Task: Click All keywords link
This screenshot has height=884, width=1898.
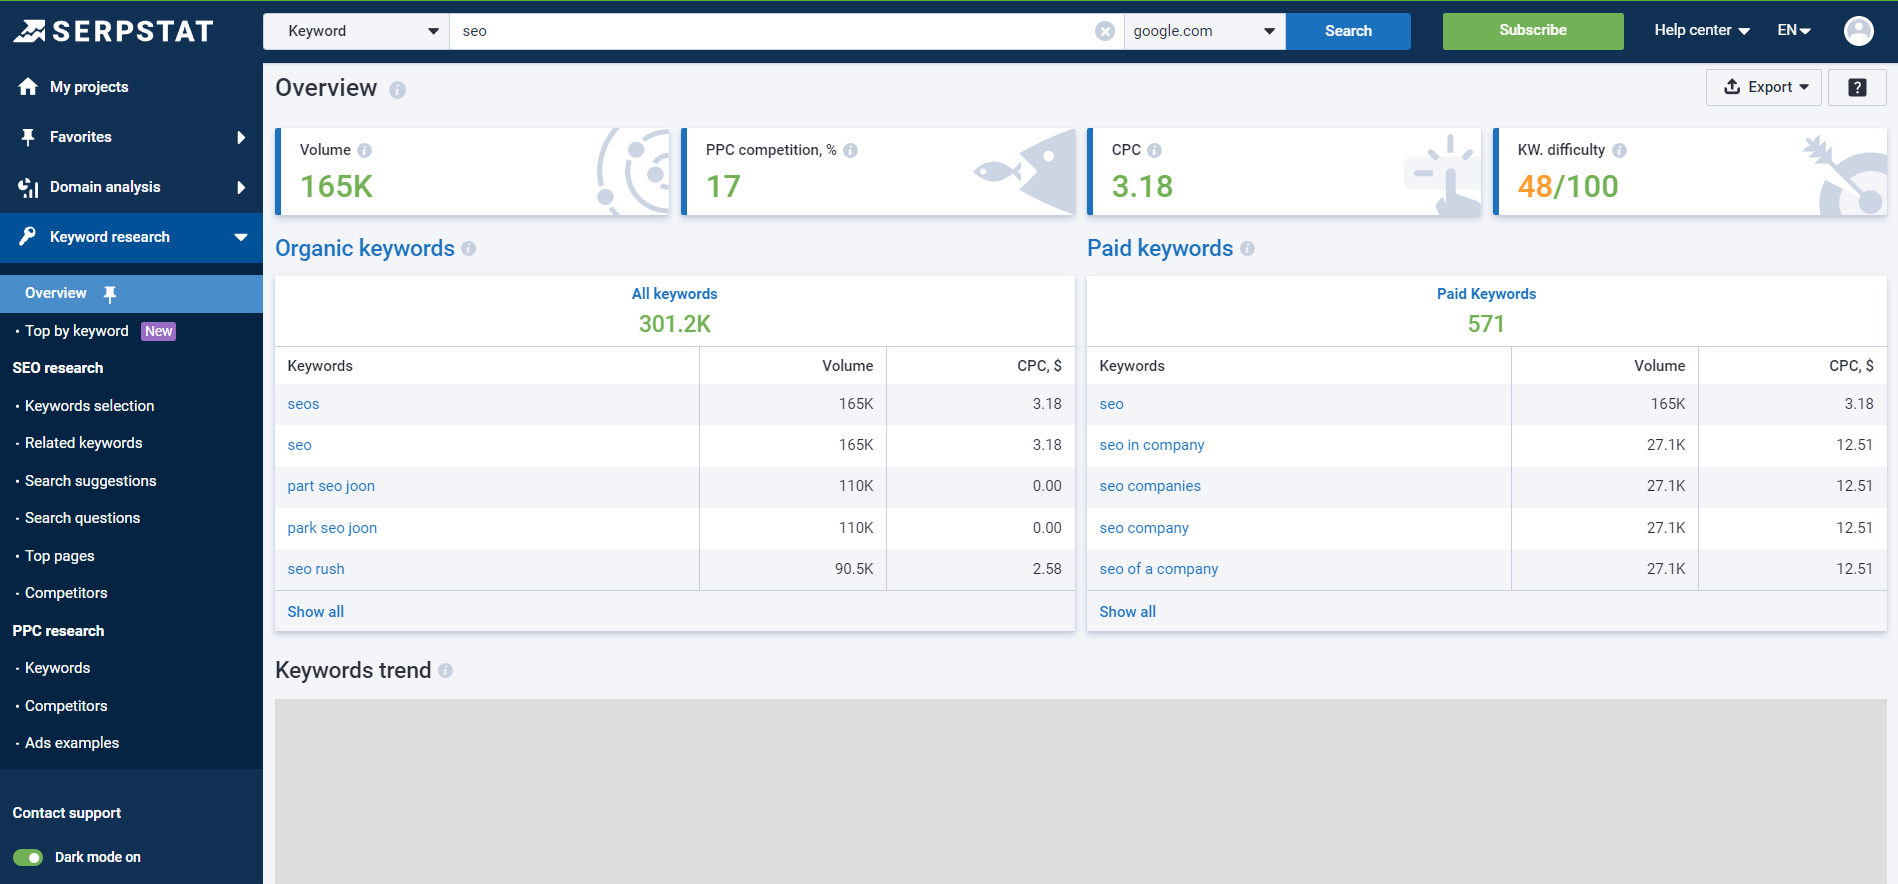Action: (674, 294)
